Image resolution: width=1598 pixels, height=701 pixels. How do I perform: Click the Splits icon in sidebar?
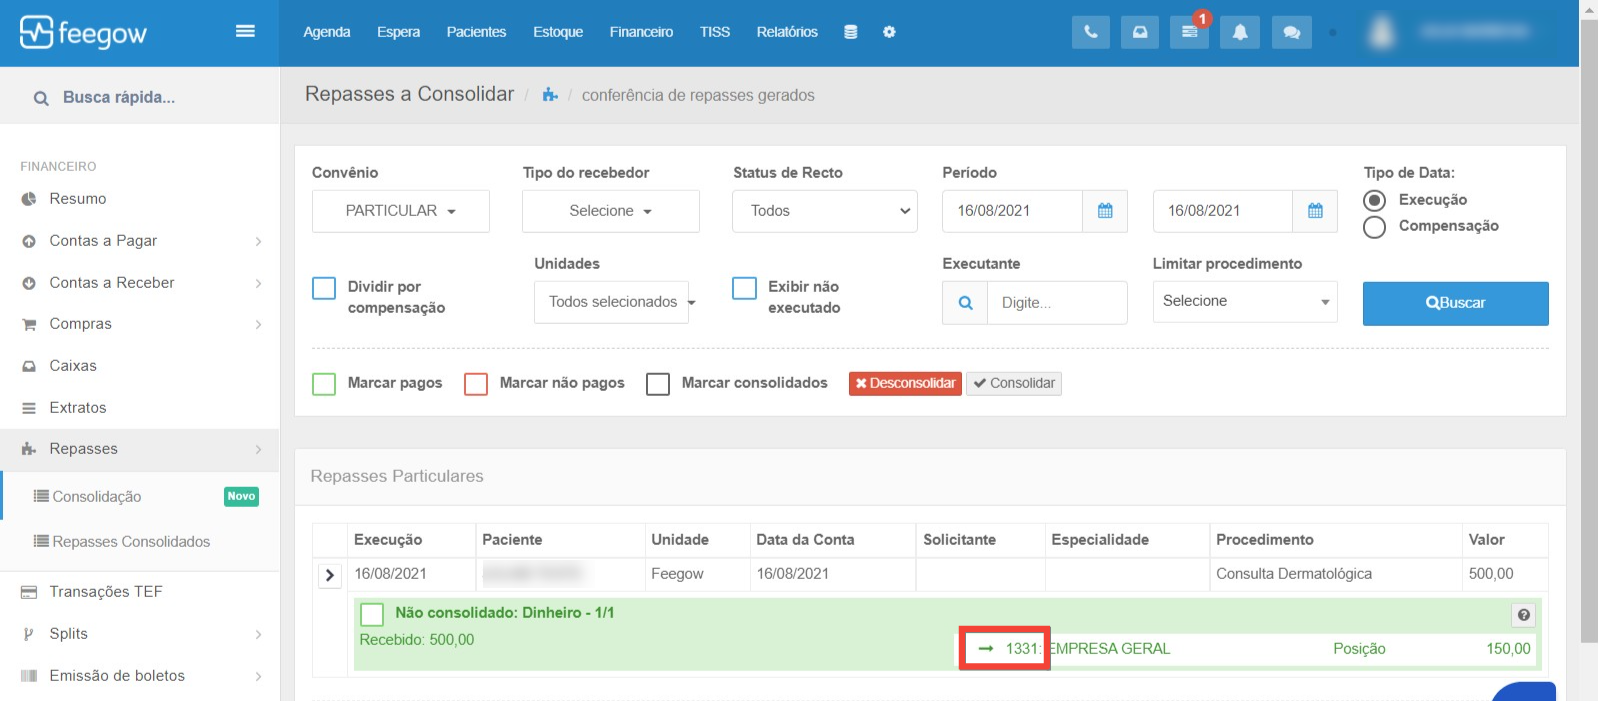click(x=29, y=634)
